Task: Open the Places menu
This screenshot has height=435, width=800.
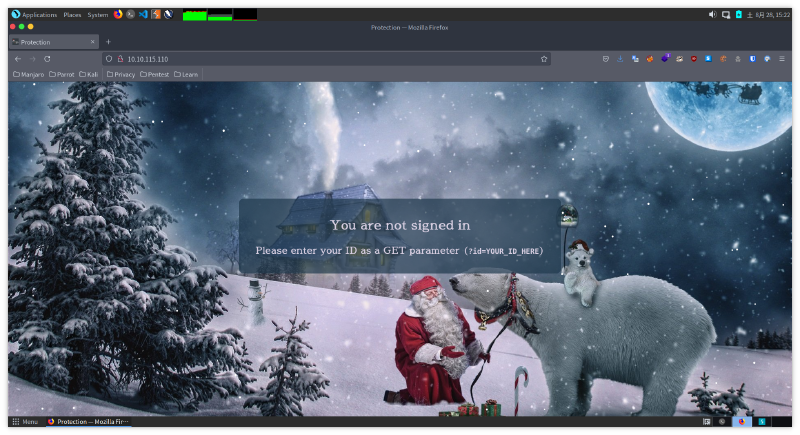Action: 72,15
